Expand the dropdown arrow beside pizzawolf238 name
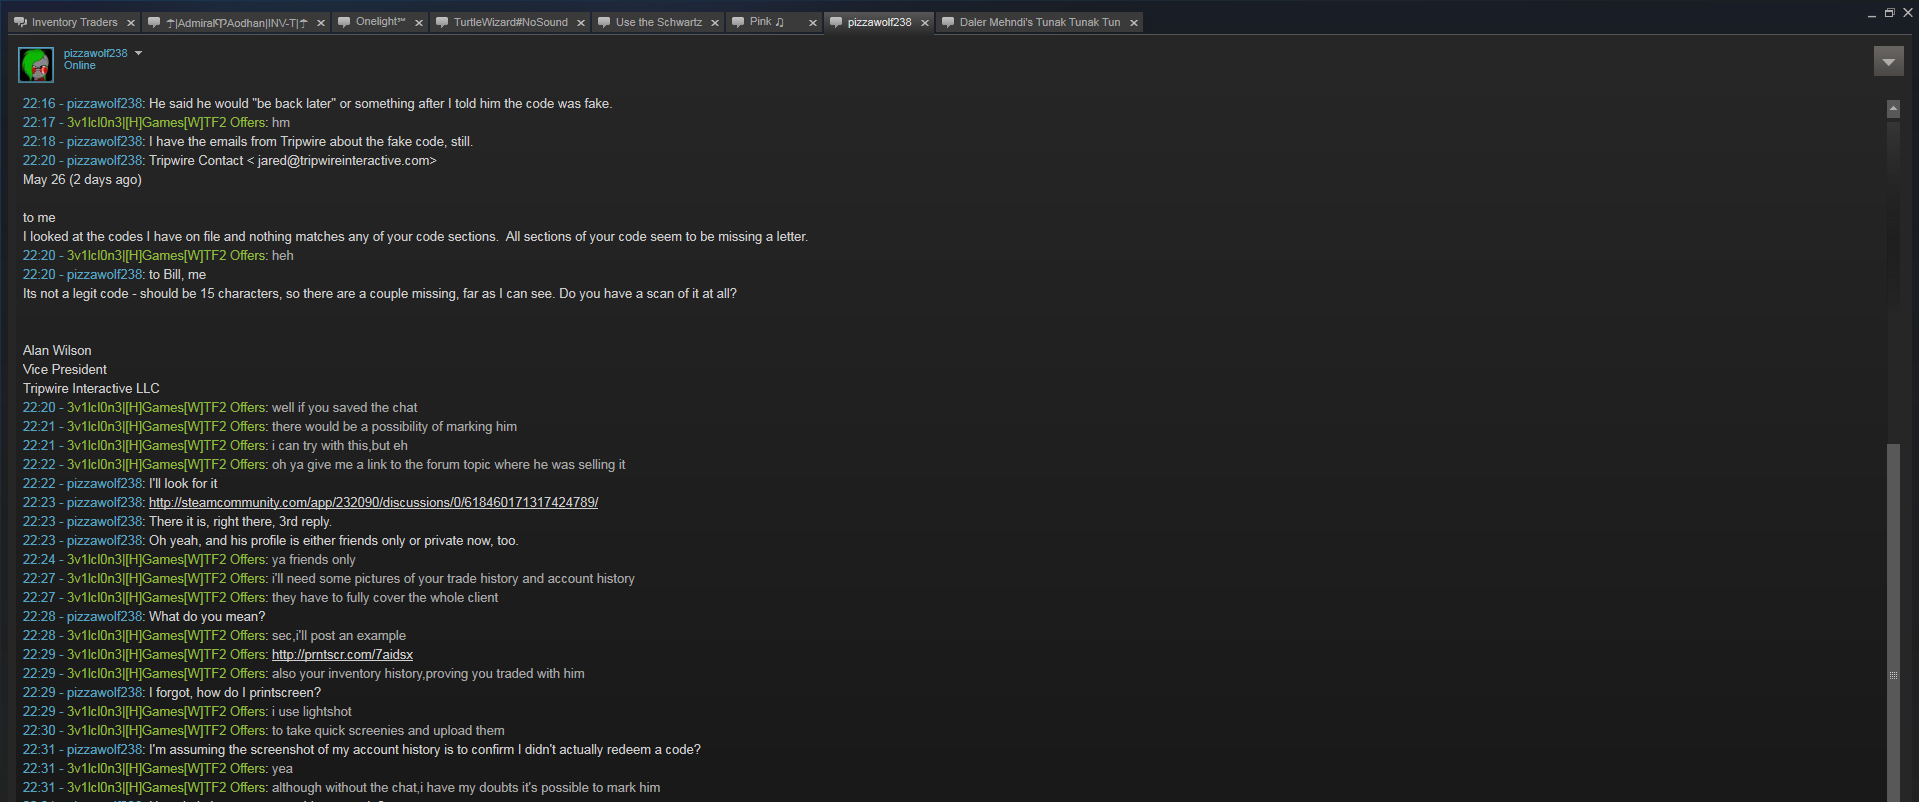 [x=139, y=53]
